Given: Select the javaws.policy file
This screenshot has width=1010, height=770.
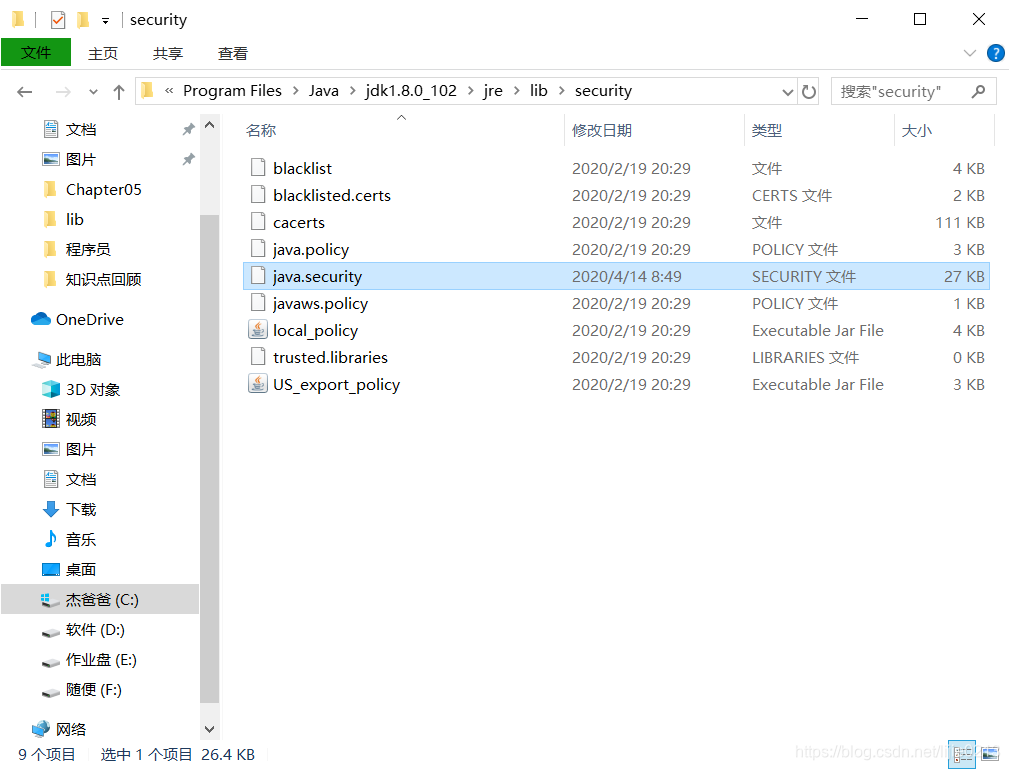Looking at the screenshot, I should click(x=320, y=303).
